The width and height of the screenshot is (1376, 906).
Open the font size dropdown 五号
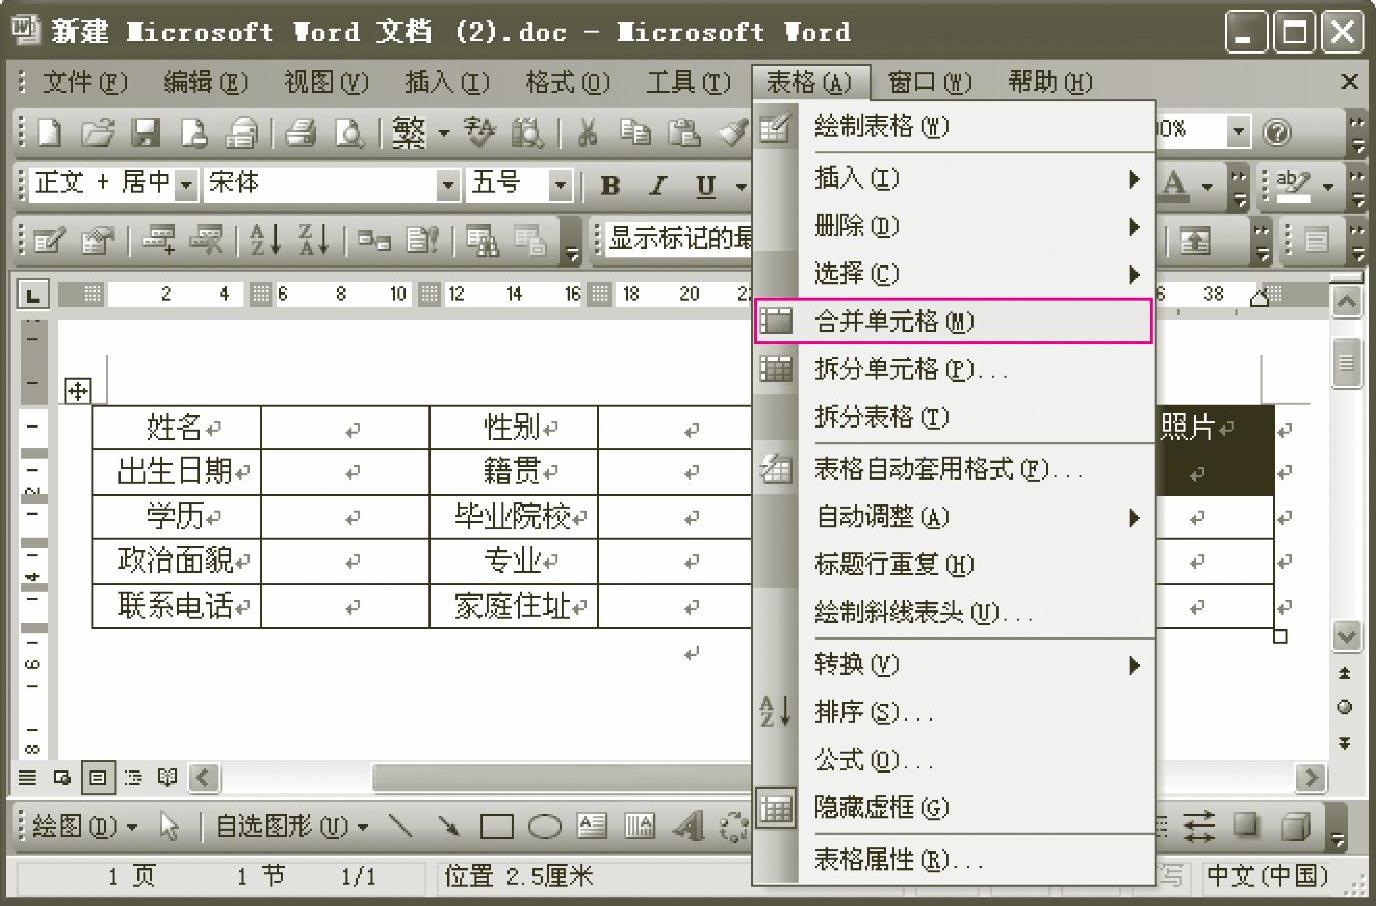pos(560,185)
